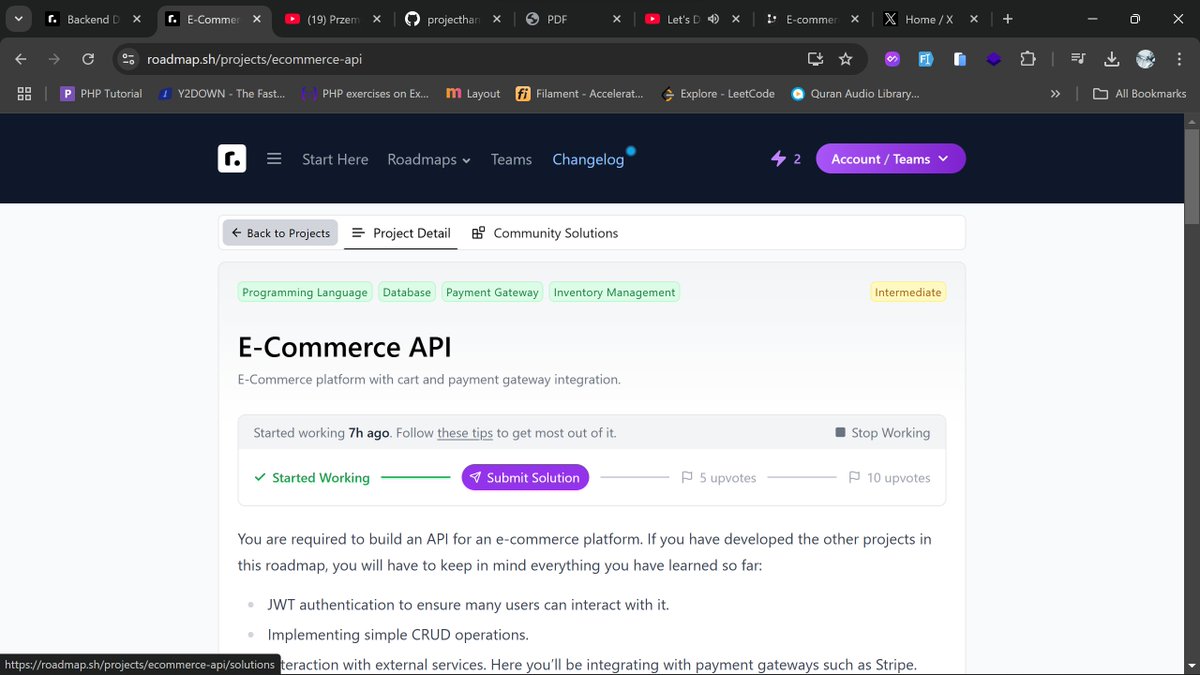This screenshot has width=1200, height=675.
Task: Click the page vertical scrollbar thumb
Action: pyautogui.click(x=1191, y=176)
